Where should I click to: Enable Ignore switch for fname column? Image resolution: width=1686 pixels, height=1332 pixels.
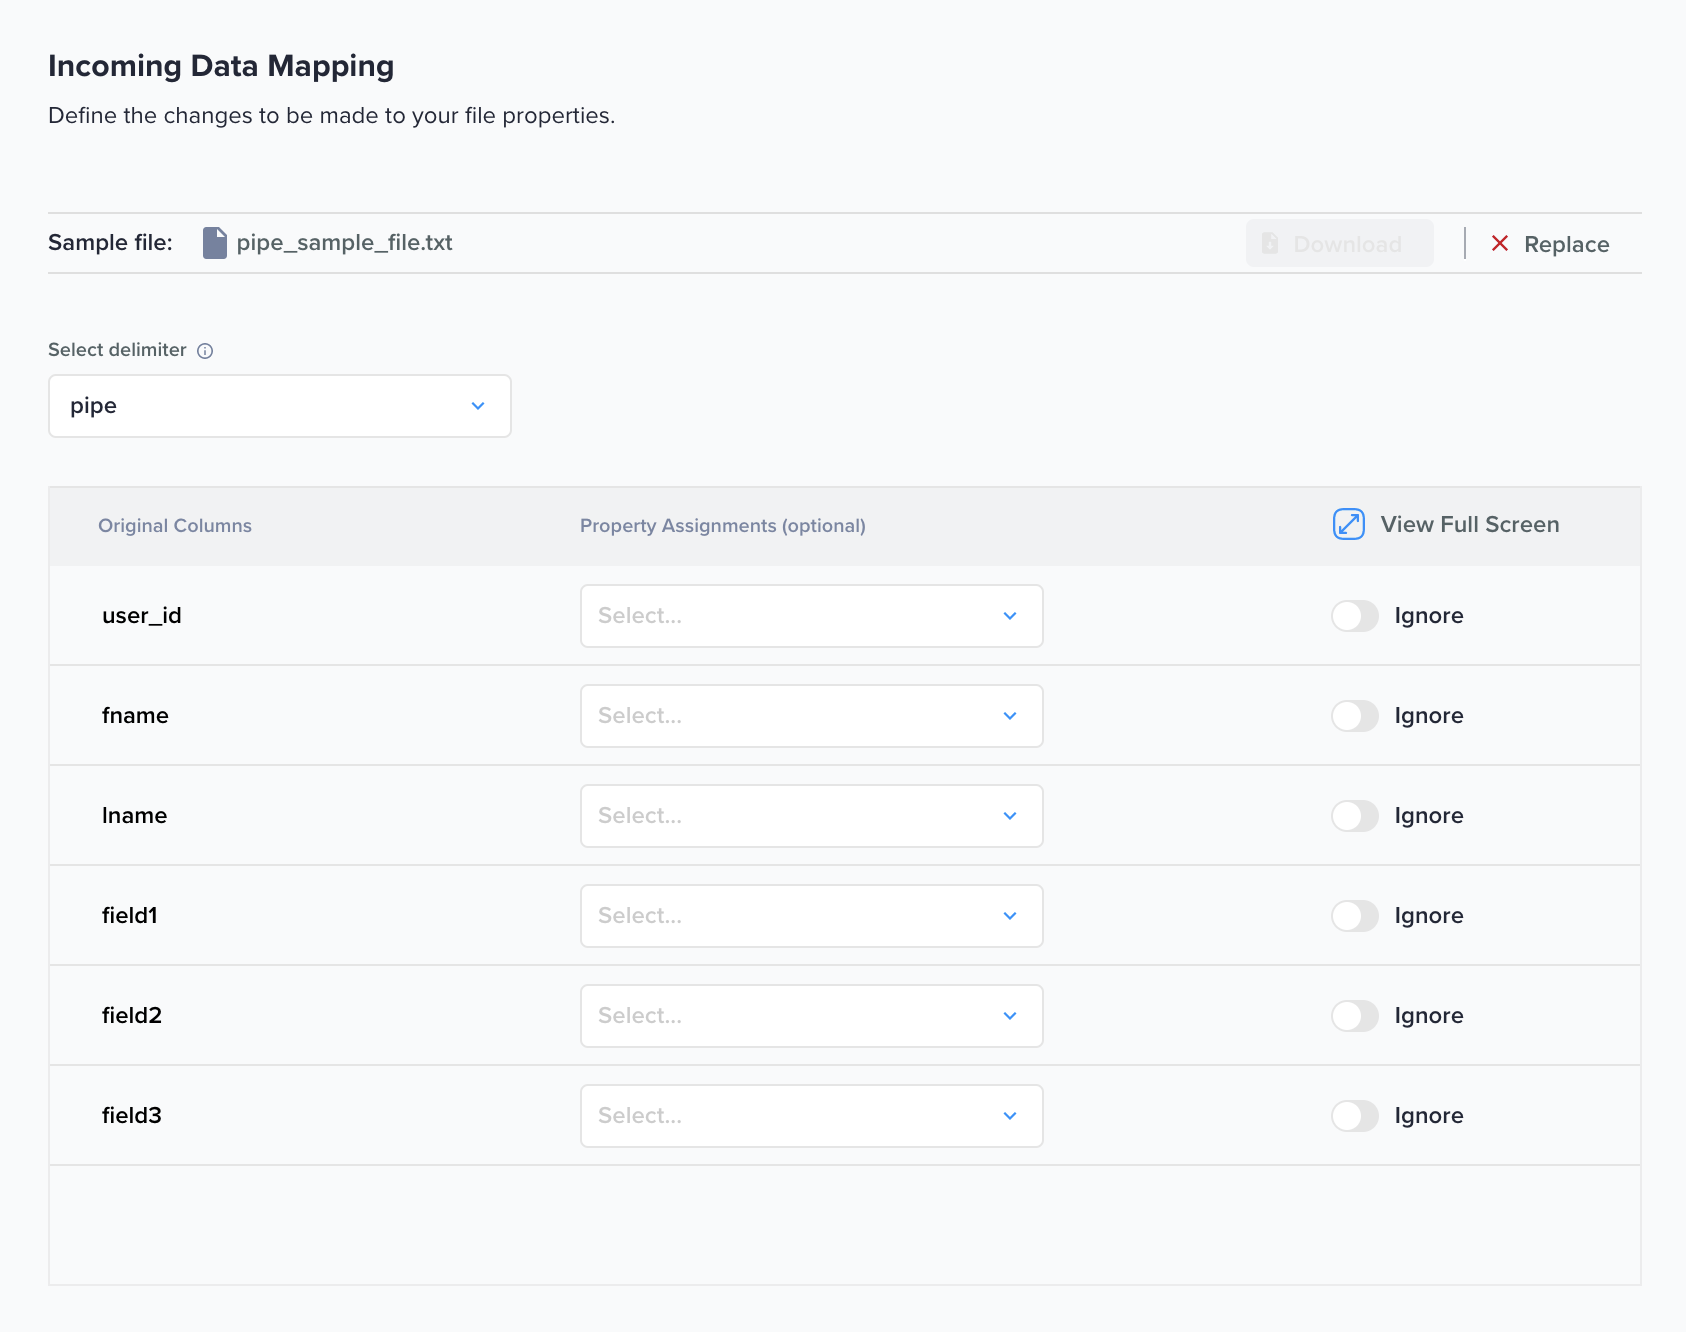pyautogui.click(x=1354, y=716)
